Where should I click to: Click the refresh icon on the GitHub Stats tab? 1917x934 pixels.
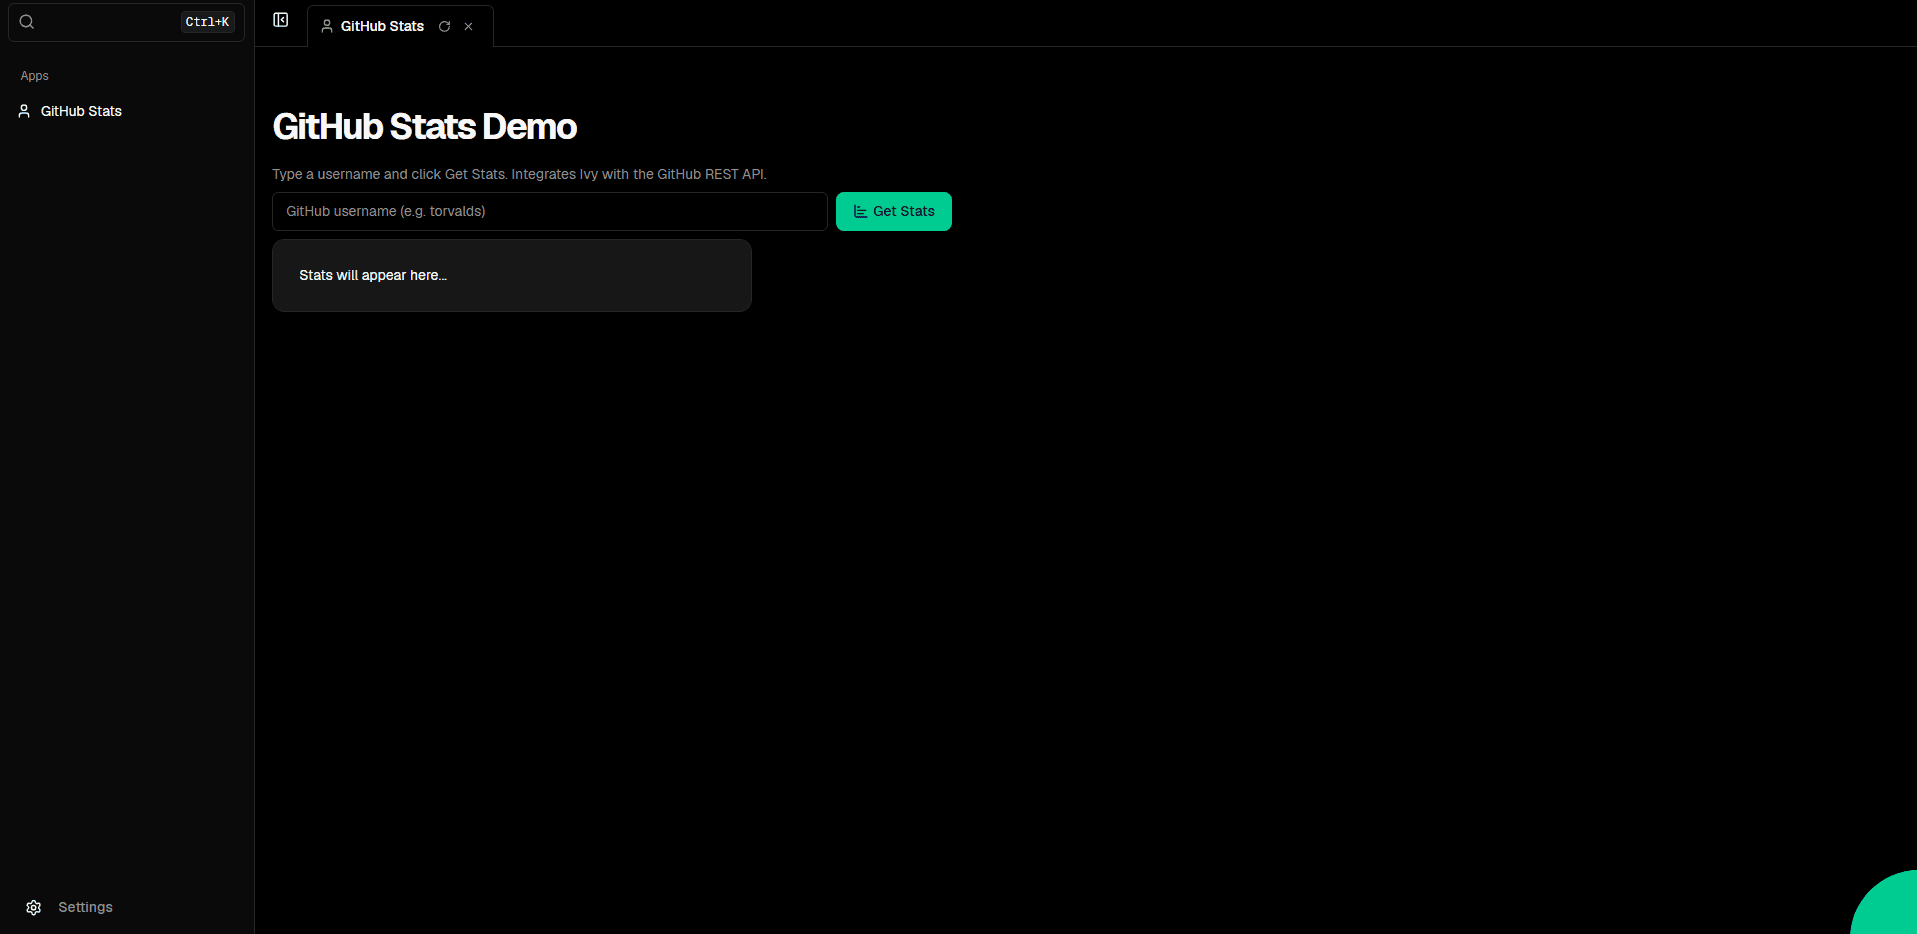click(443, 26)
